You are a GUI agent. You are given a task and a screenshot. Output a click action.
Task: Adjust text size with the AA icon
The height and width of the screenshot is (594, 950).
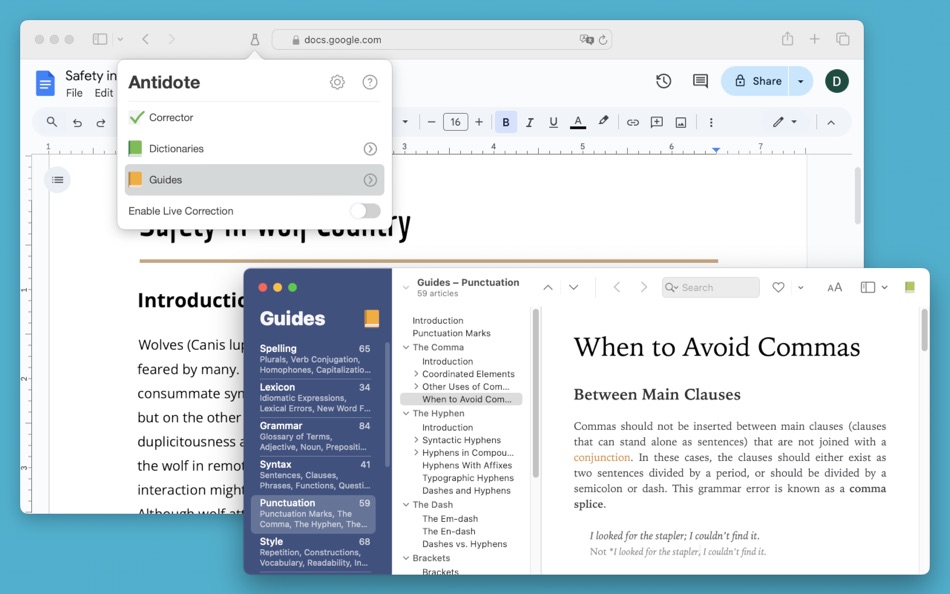(834, 287)
